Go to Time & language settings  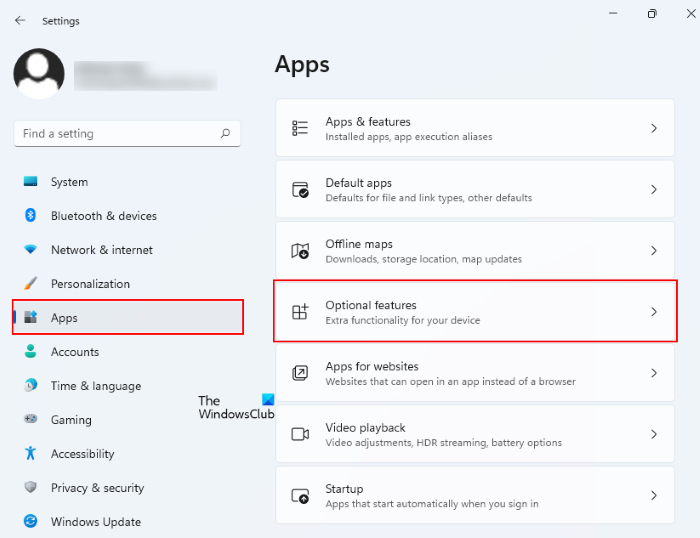coord(96,386)
